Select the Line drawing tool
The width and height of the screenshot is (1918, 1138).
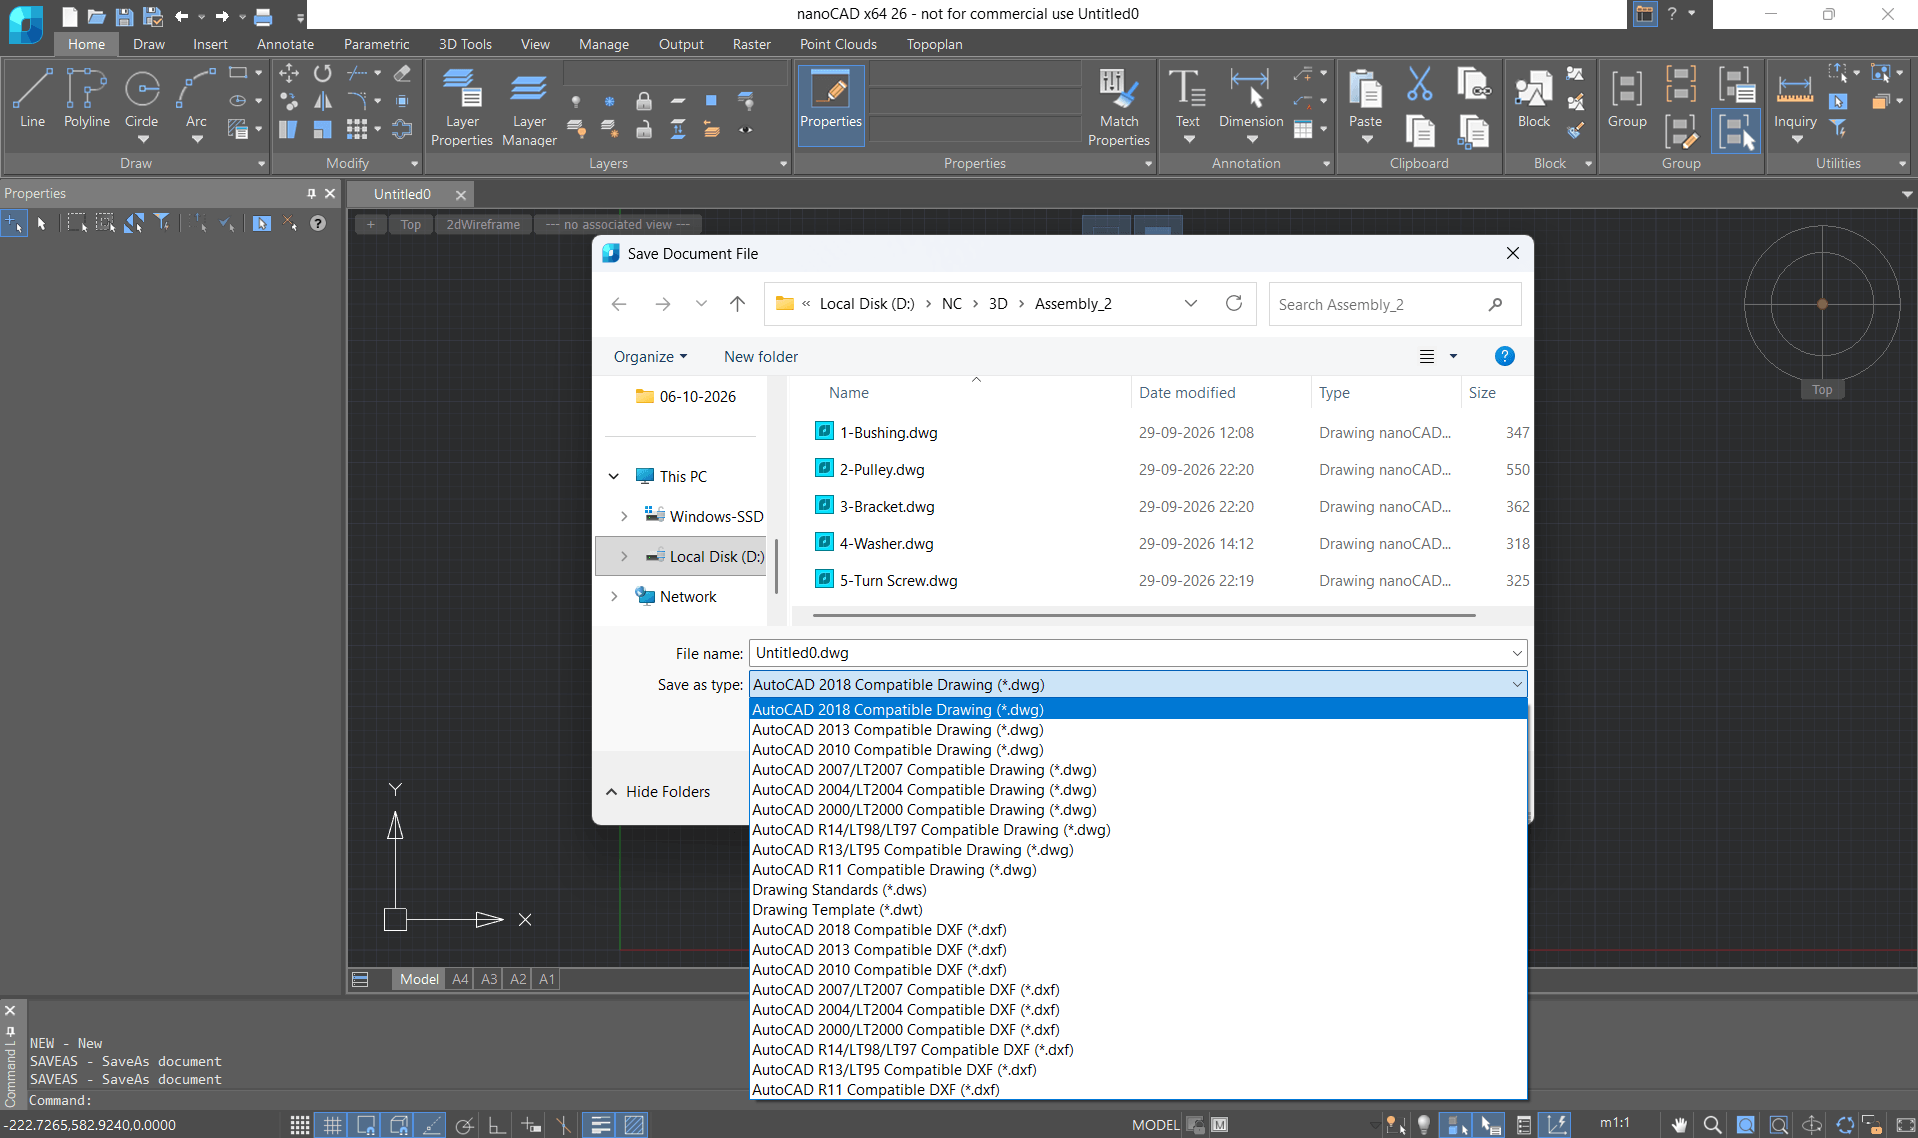click(x=32, y=98)
